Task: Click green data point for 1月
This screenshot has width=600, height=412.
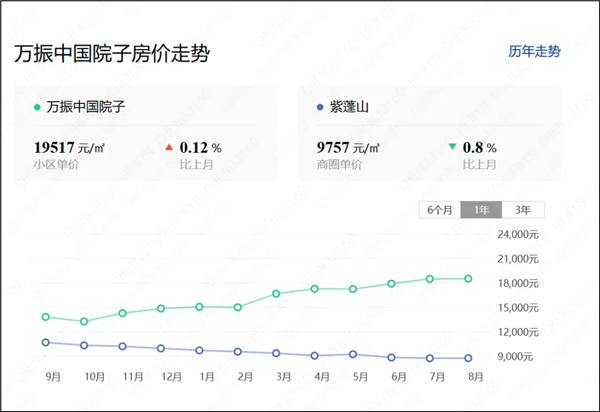Action: pos(199,307)
